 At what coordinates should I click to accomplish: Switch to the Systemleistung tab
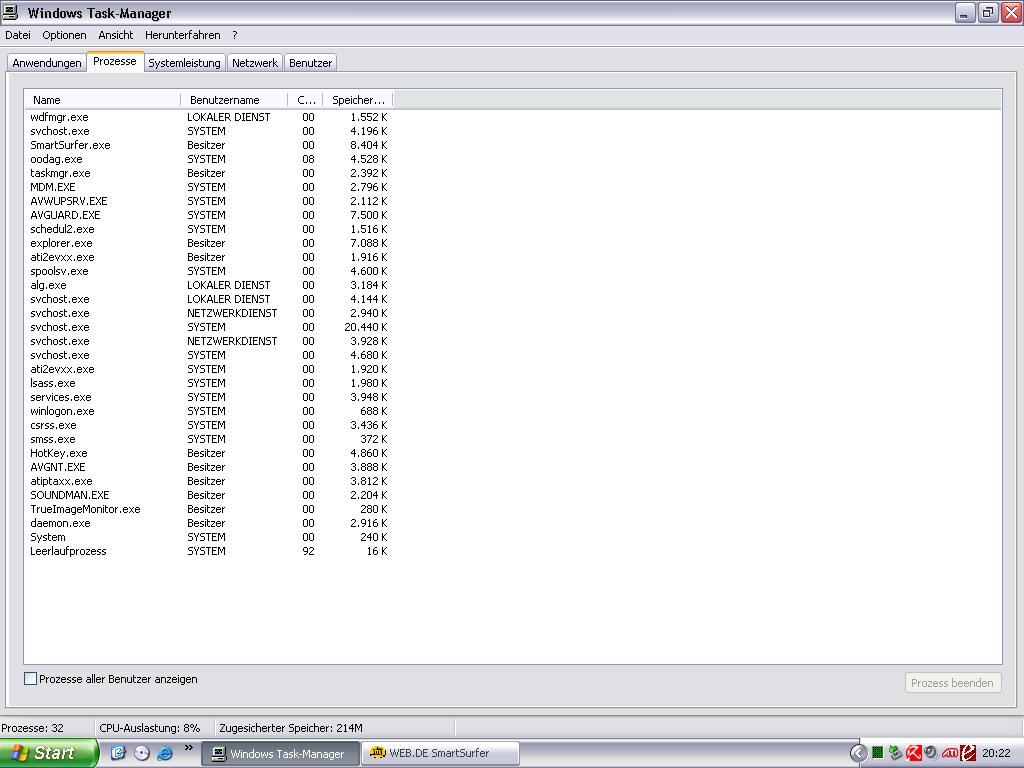pos(184,63)
